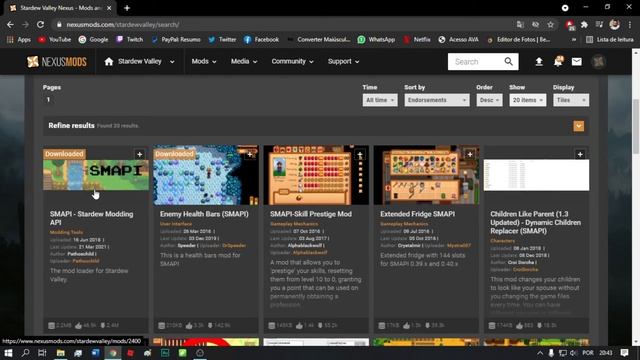The height and width of the screenshot is (360, 640).
Task: Open YouTube bookmark
Action: tap(54, 40)
